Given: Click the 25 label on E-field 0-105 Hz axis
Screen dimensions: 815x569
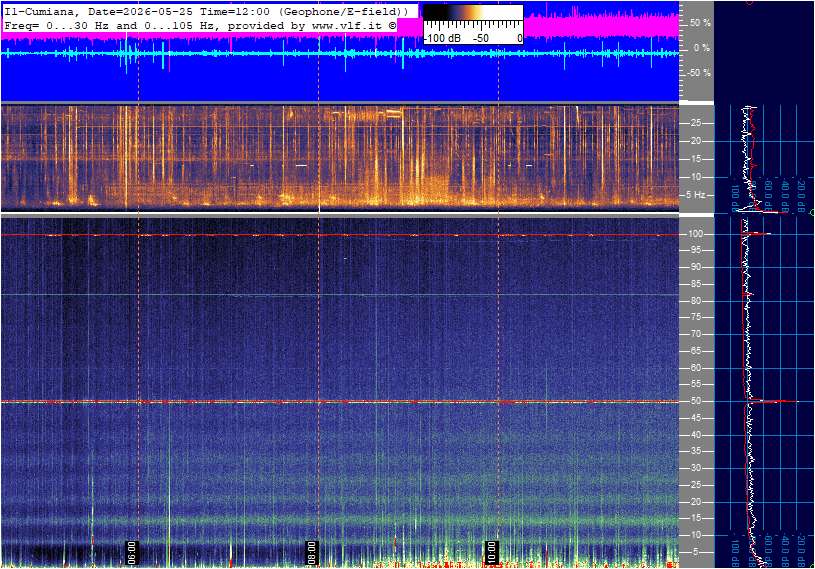Looking at the screenshot, I should (x=695, y=485).
